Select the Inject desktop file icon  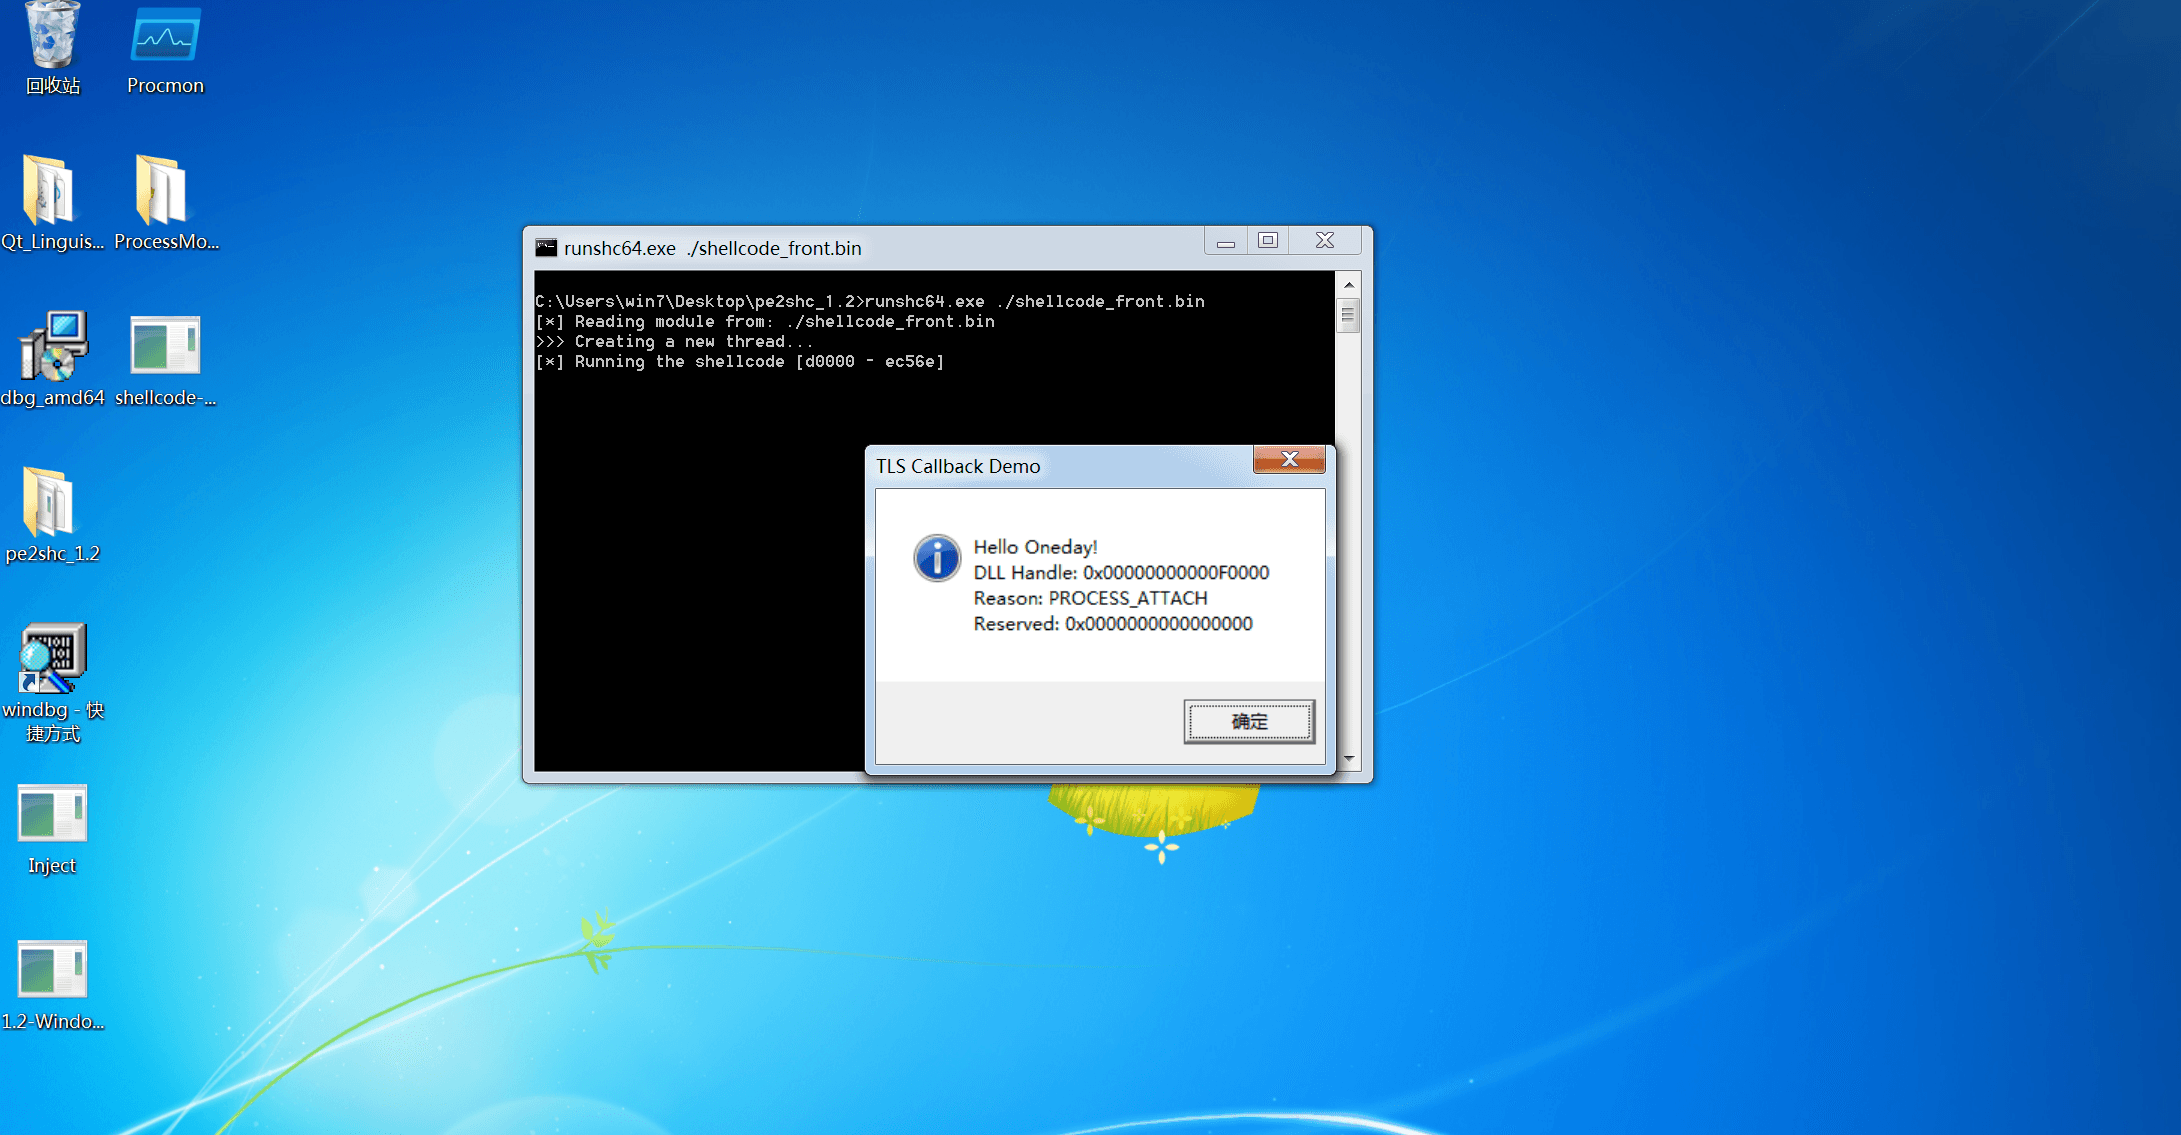(52, 815)
